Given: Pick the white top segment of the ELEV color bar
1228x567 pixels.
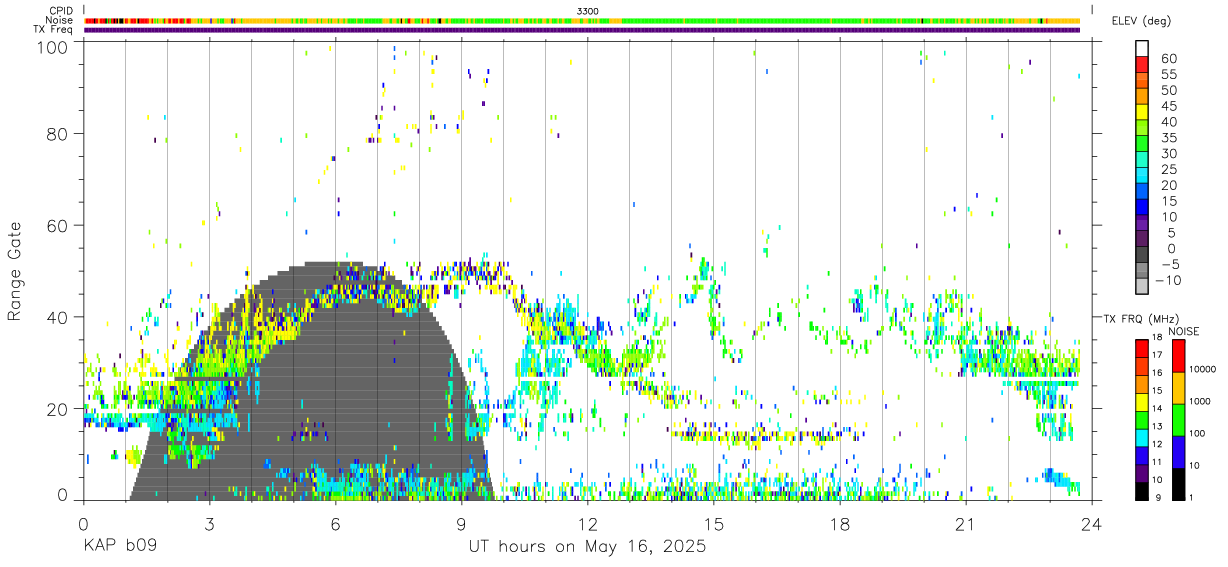Looking at the screenshot, I should pos(1142,48).
